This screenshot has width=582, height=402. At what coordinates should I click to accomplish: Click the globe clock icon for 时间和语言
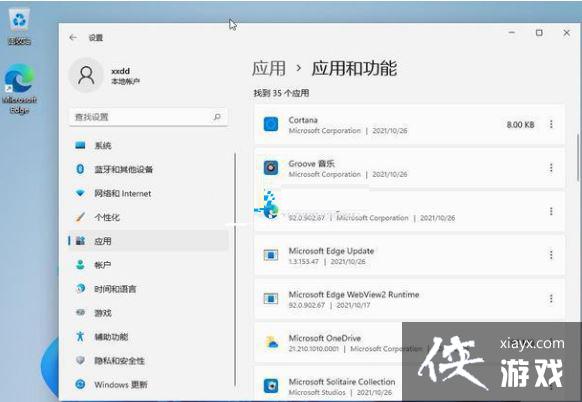pyautogui.click(x=80, y=288)
